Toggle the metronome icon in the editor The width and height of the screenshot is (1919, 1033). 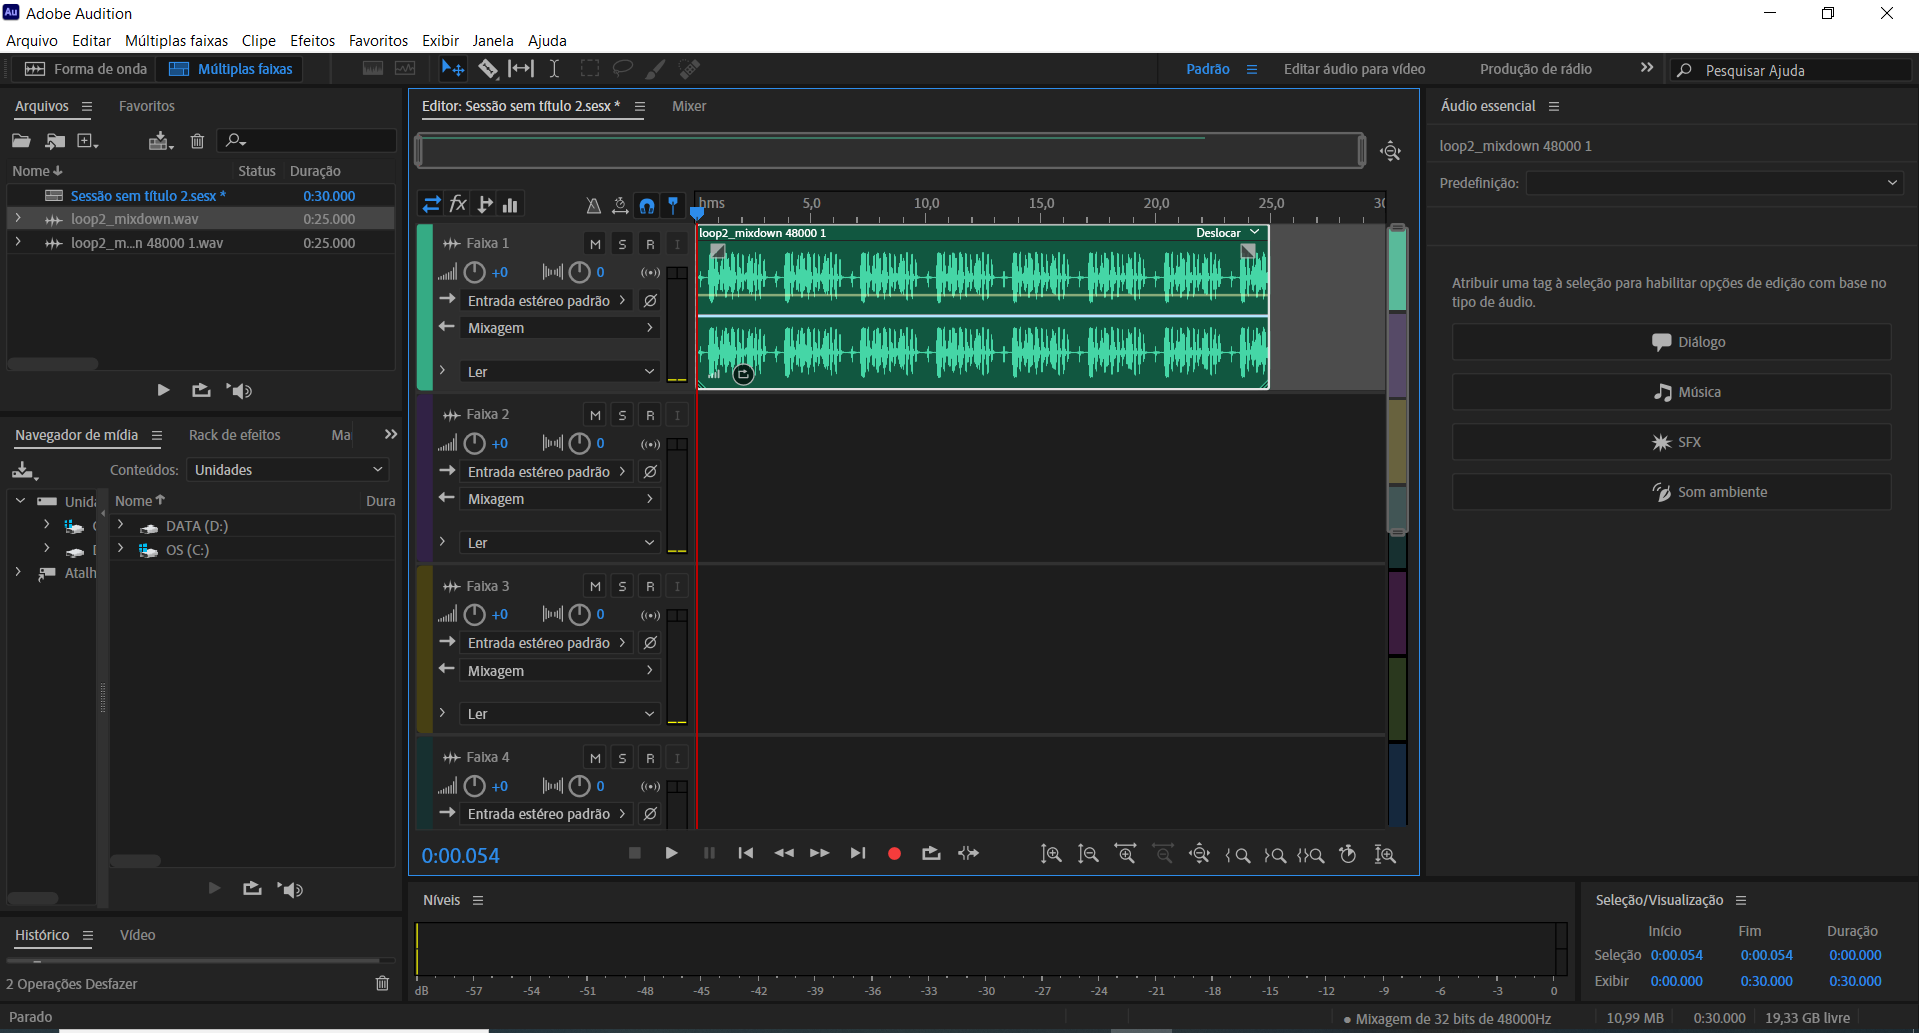pyautogui.click(x=593, y=206)
